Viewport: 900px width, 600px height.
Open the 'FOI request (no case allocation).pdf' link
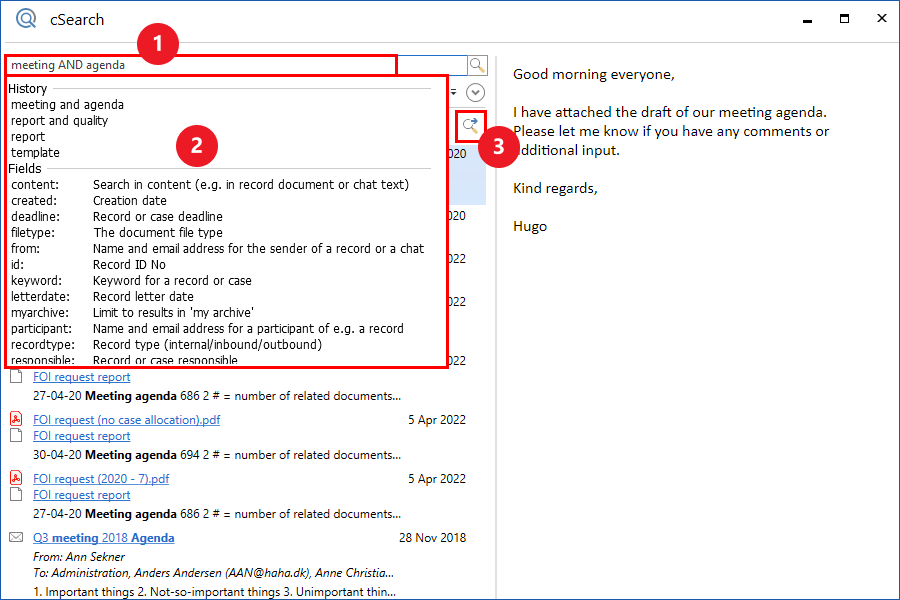126,420
